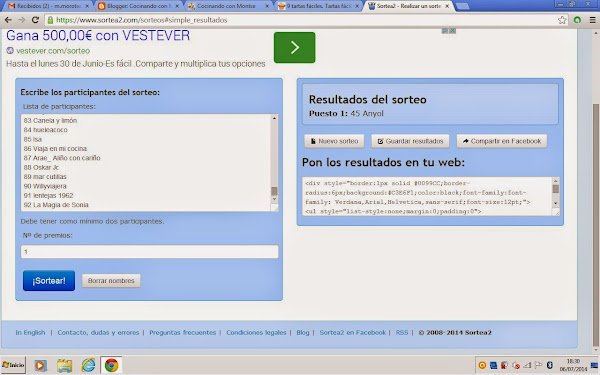
Task: Close the Recibidos Gmail tab
Action: [x=87, y=6]
